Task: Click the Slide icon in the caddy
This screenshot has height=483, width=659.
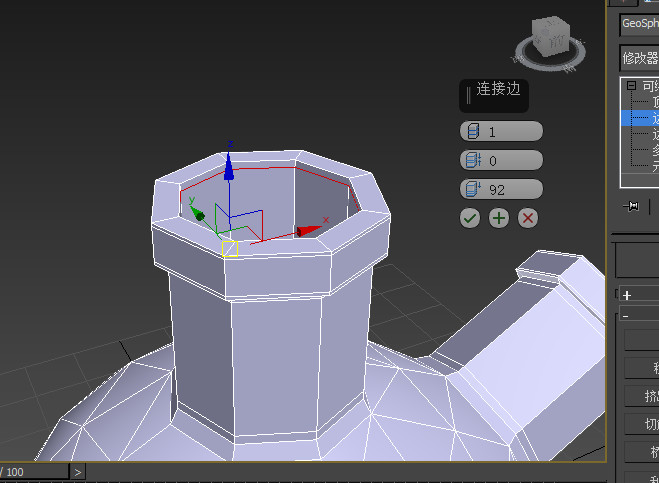Action: (x=471, y=189)
